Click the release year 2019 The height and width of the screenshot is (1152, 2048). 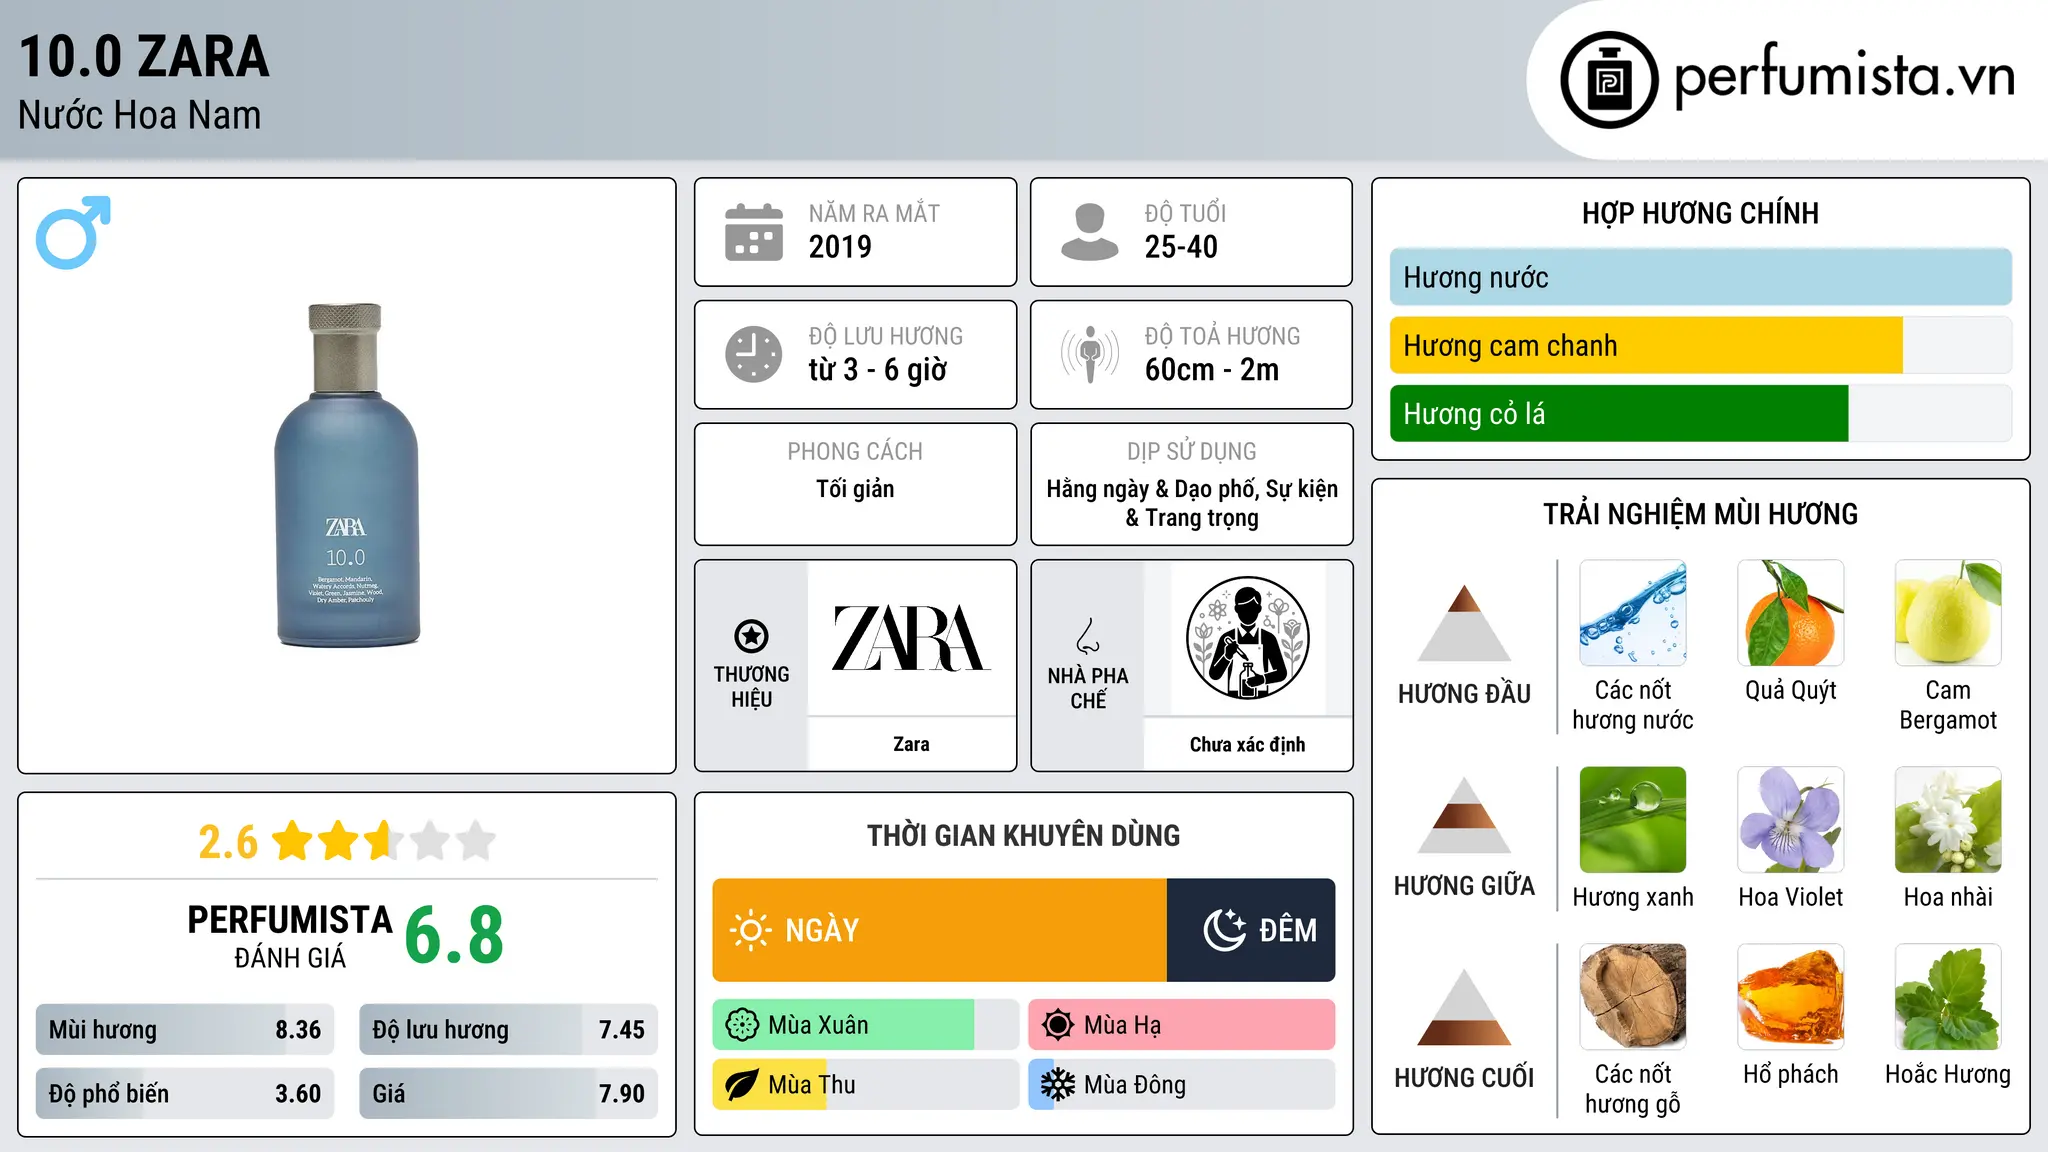coord(840,247)
